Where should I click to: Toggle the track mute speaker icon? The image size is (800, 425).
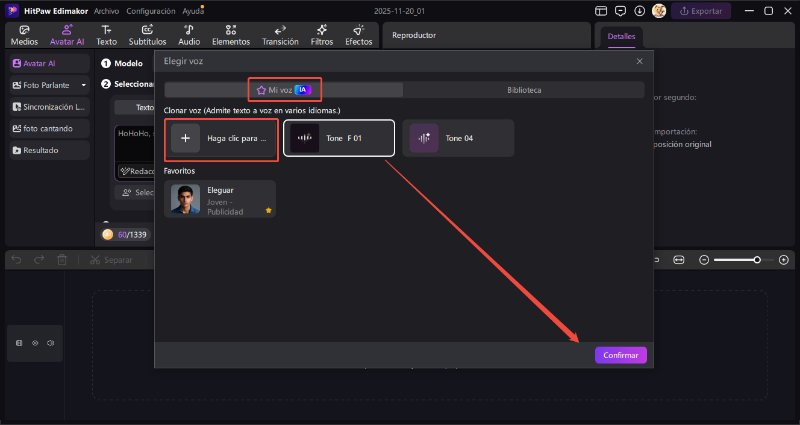click(x=50, y=343)
